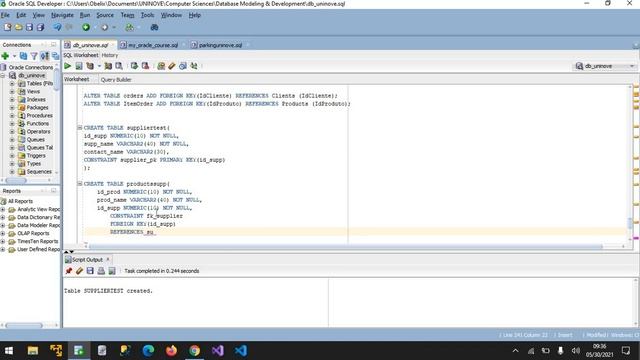Expand the Sequences node
640x360 pixels.
[12, 172]
